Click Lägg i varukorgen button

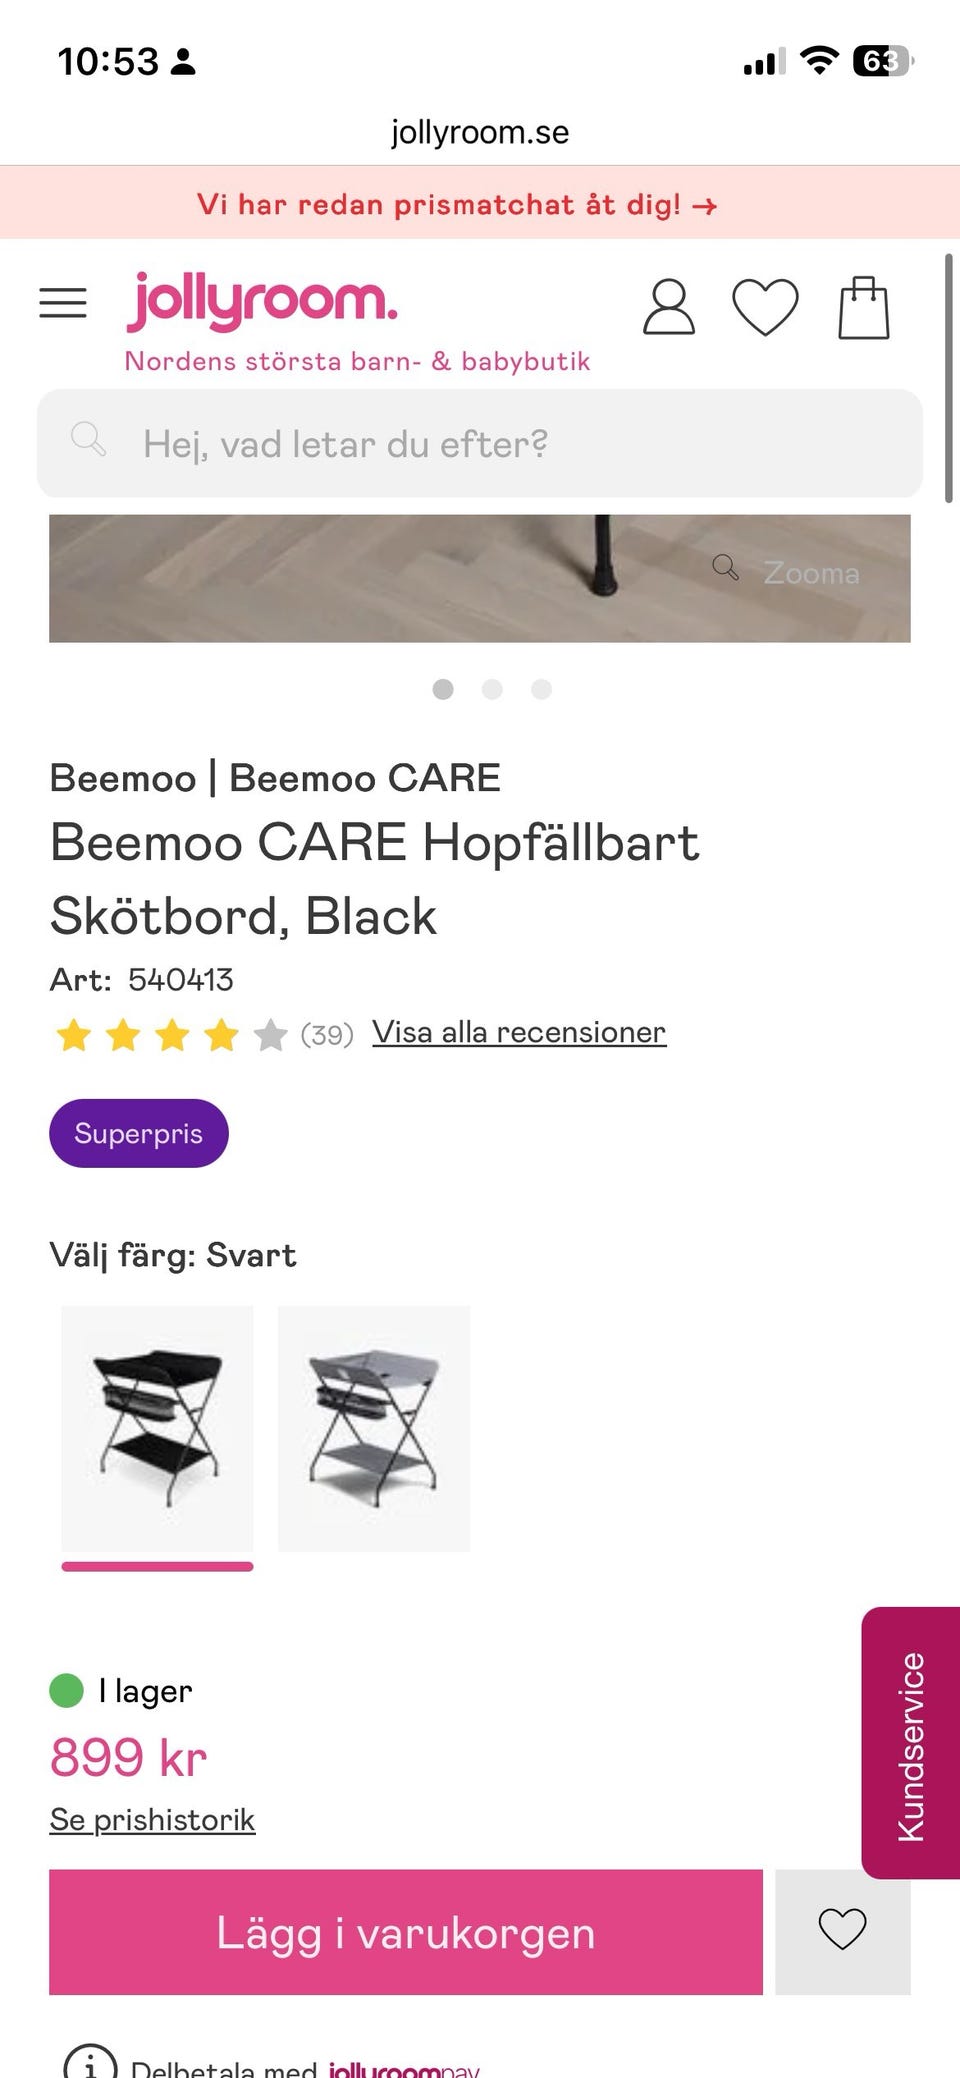pos(404,1931)
